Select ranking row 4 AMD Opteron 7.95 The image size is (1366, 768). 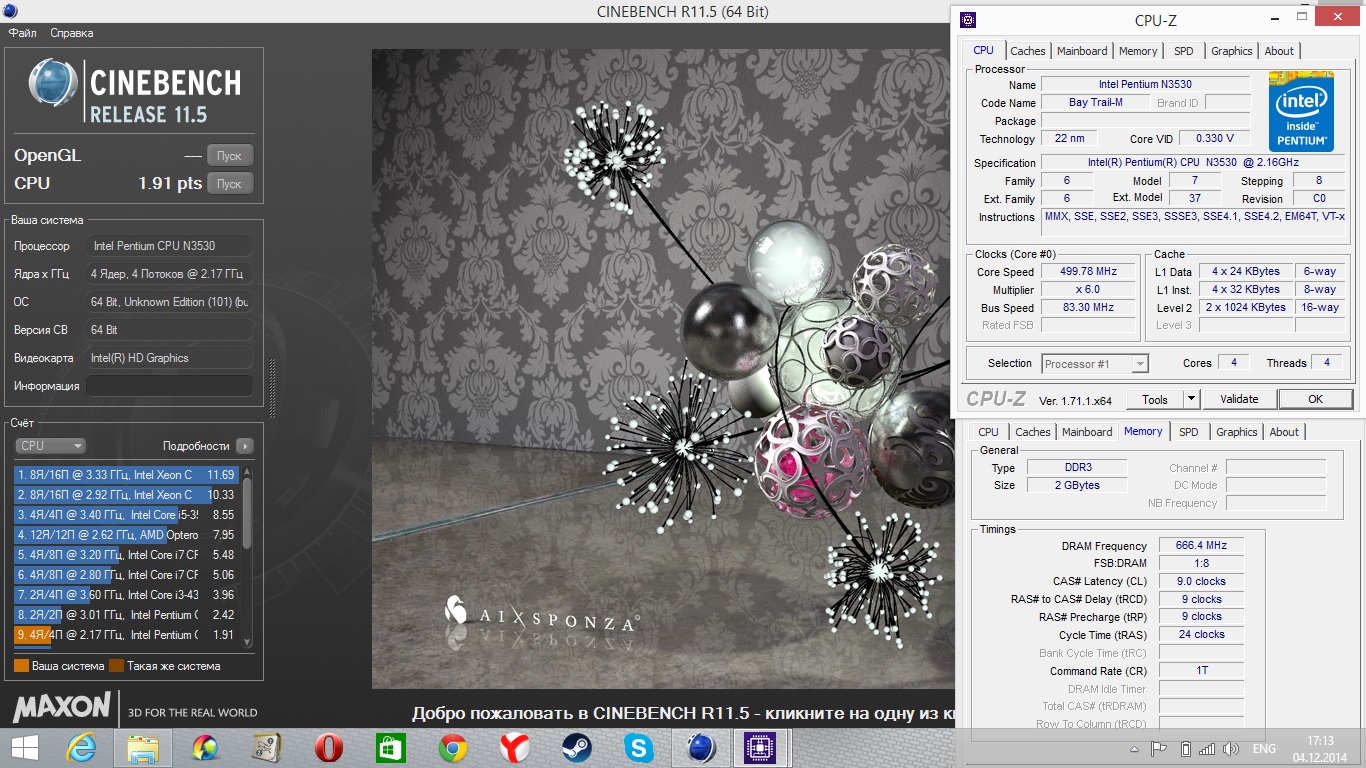[x=126, y=535]
